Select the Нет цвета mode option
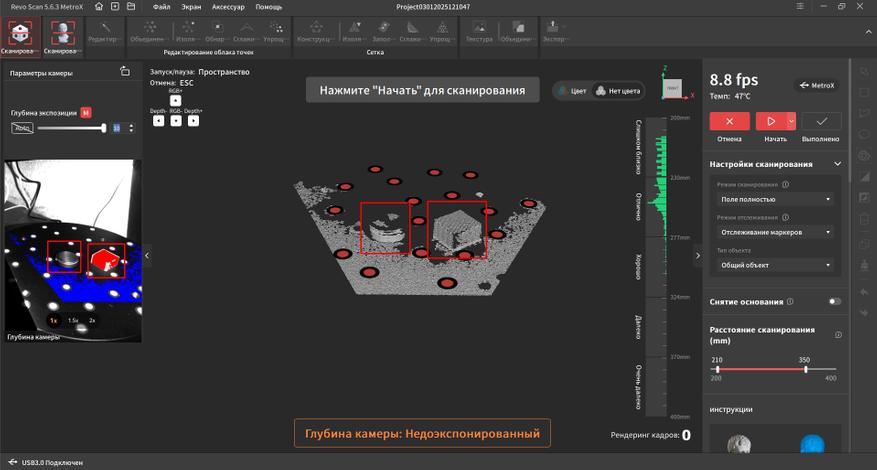The image size is (877, 470). [619, 90]
